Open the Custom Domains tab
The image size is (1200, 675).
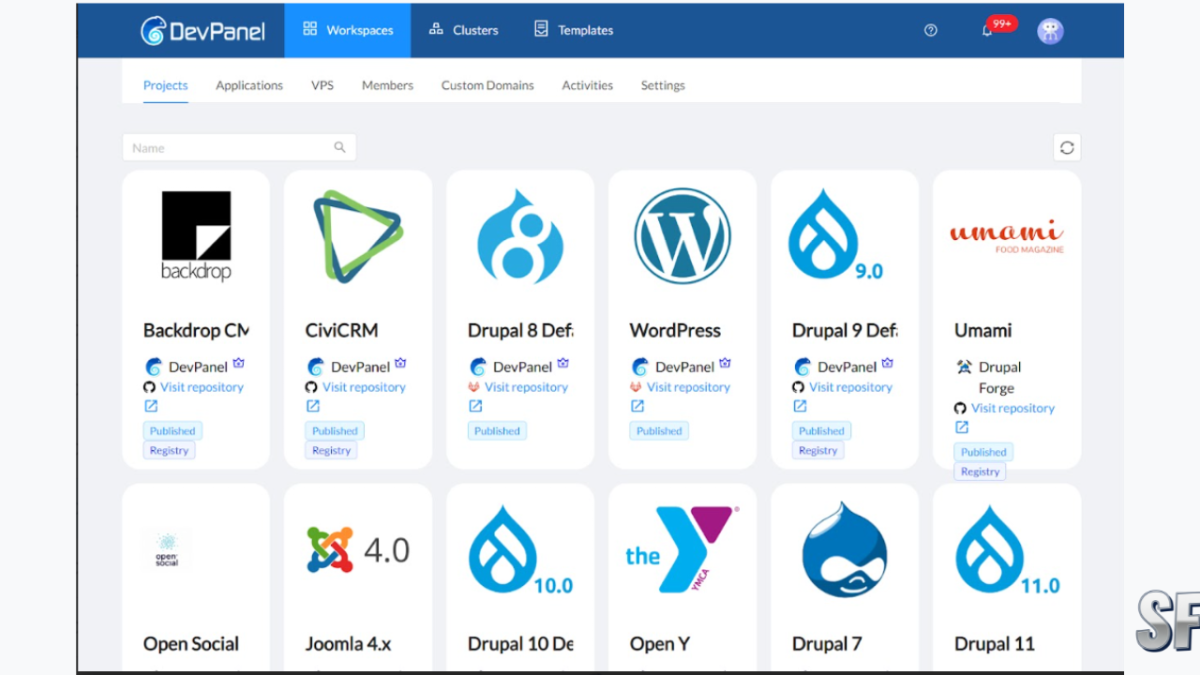coord(487,85)
